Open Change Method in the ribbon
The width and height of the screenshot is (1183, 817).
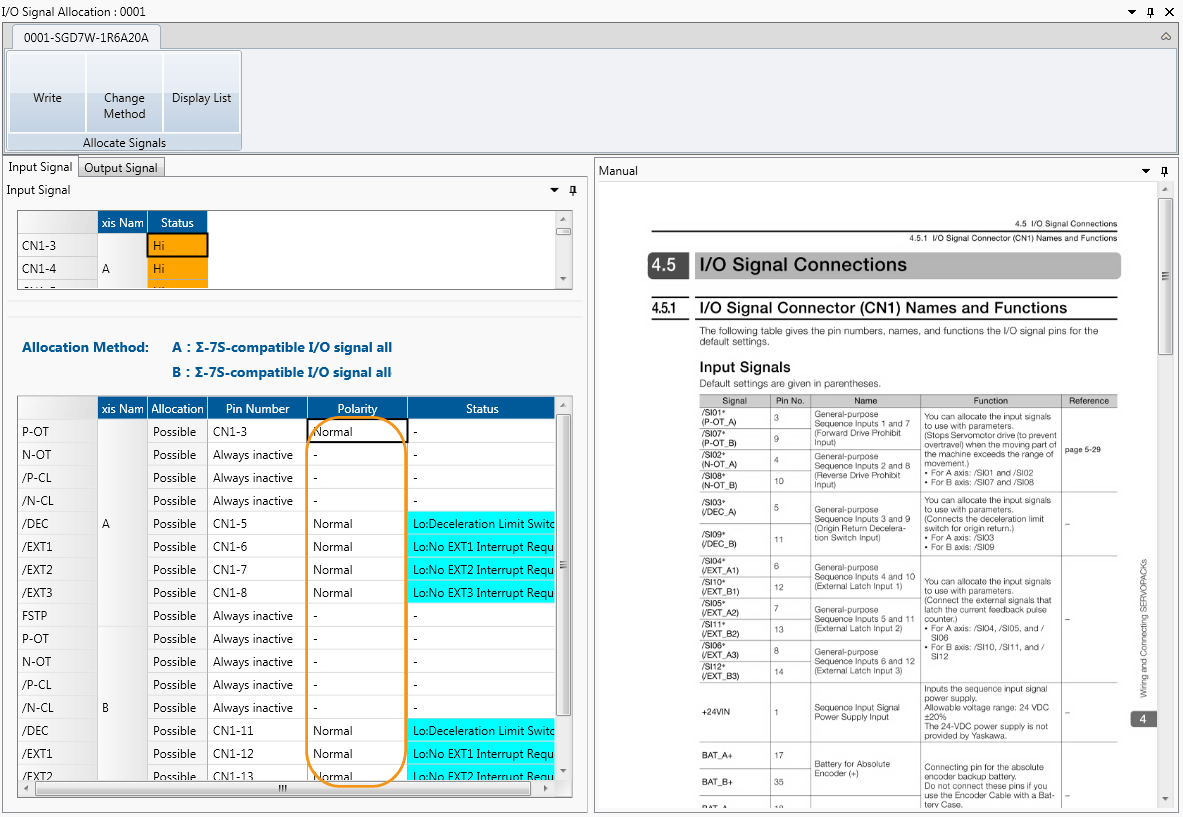124,105
